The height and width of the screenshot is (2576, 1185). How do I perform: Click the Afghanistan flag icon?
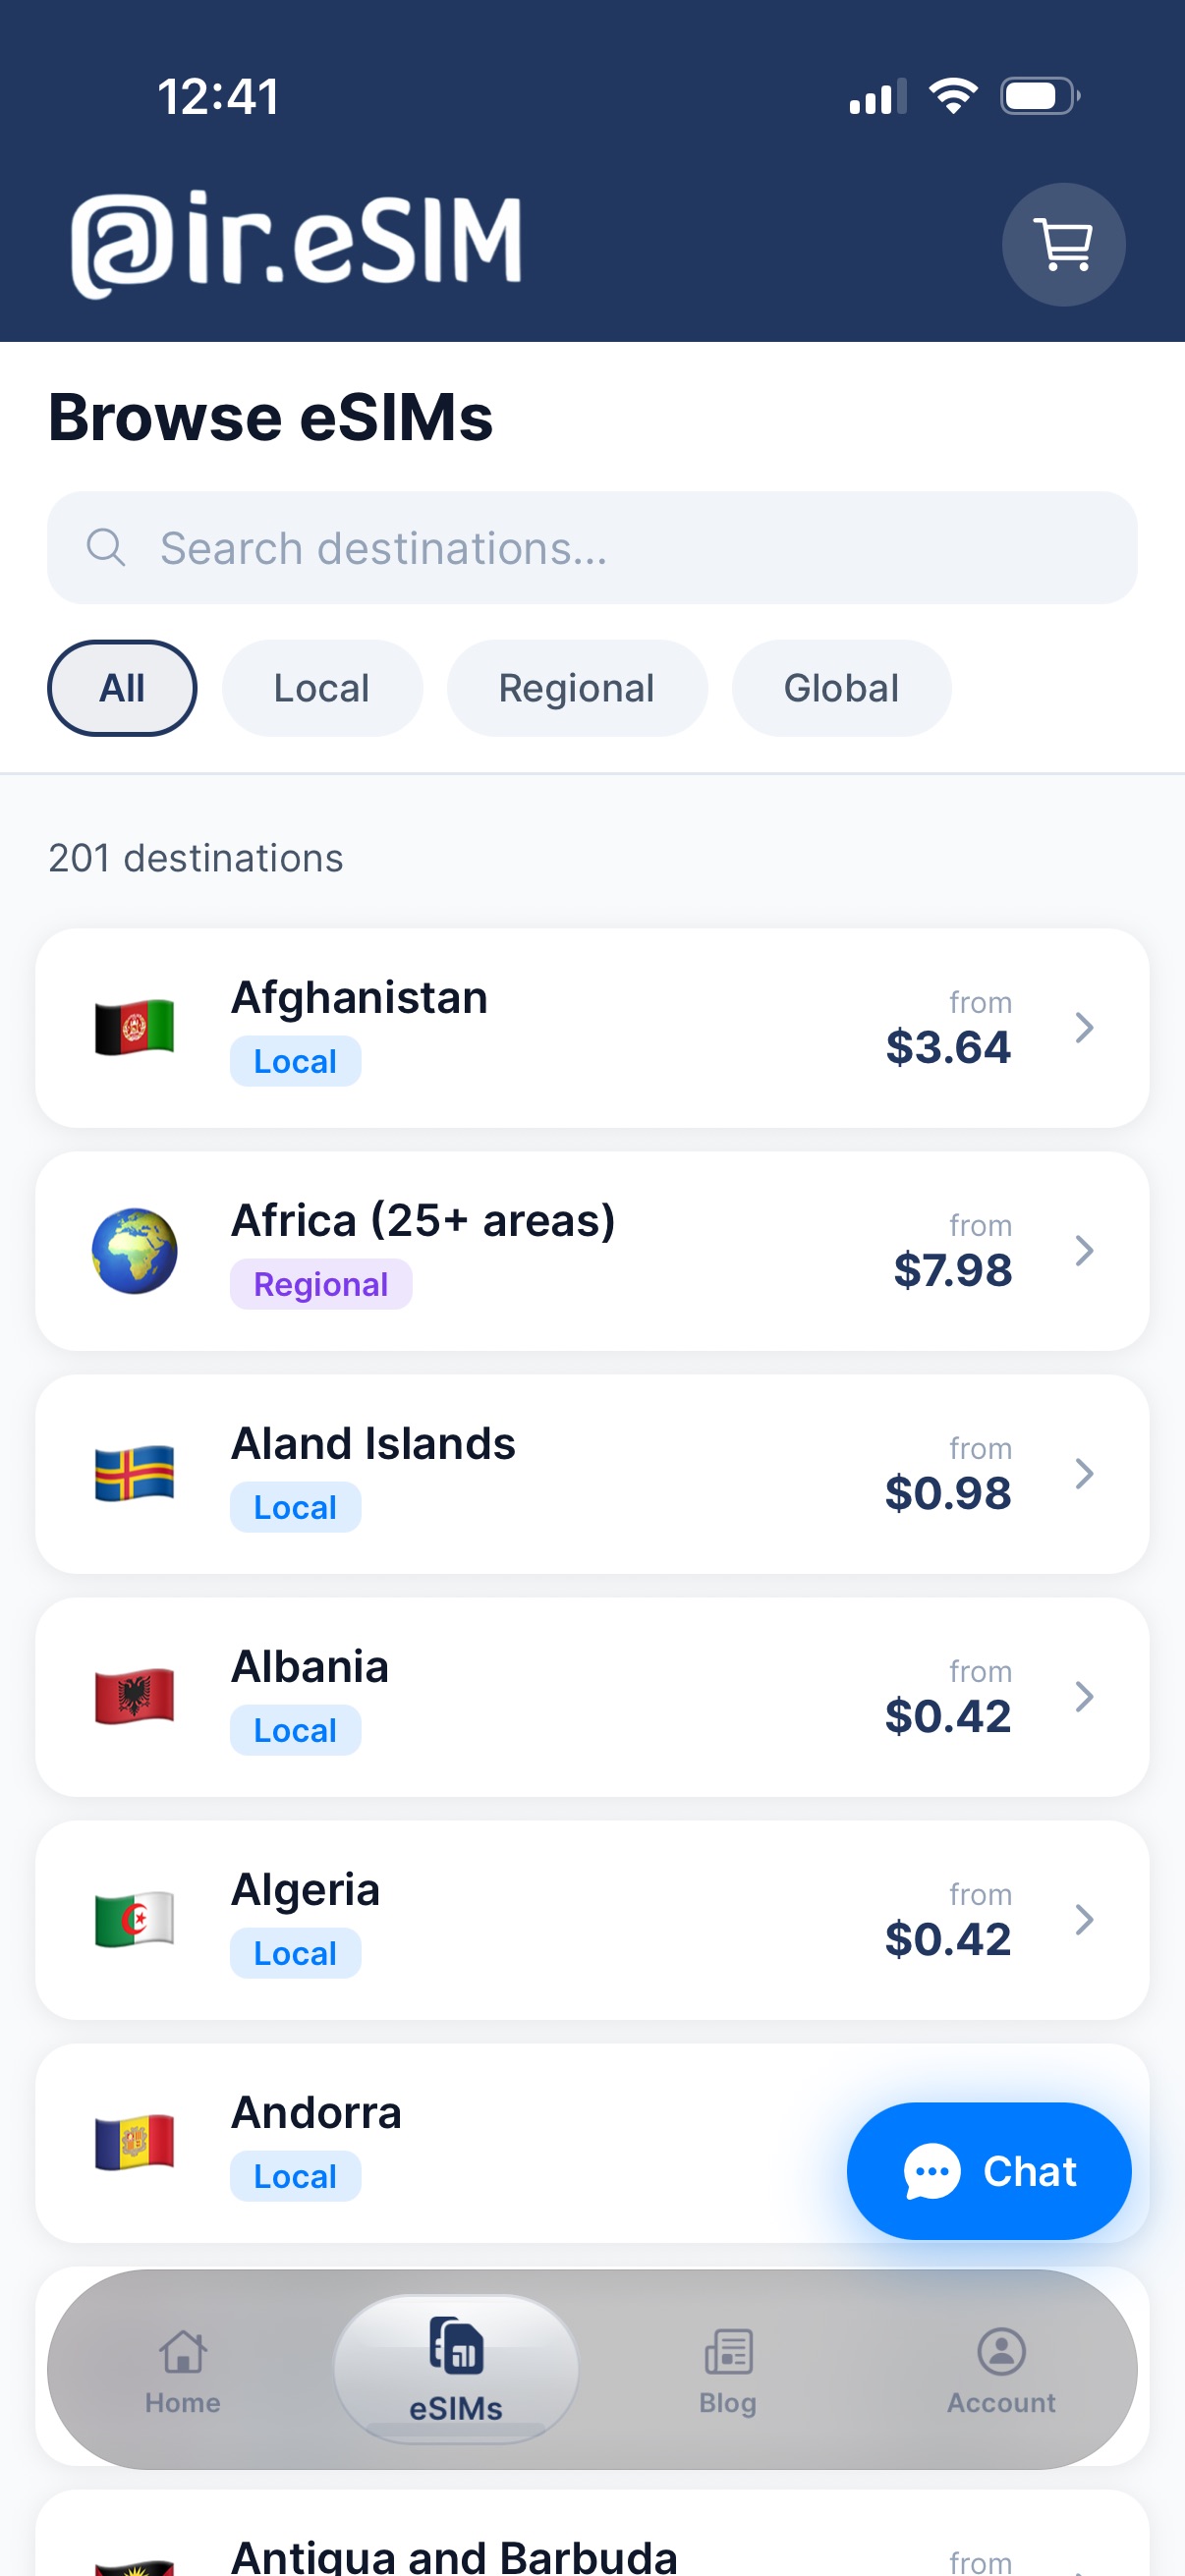point(134,1027)
